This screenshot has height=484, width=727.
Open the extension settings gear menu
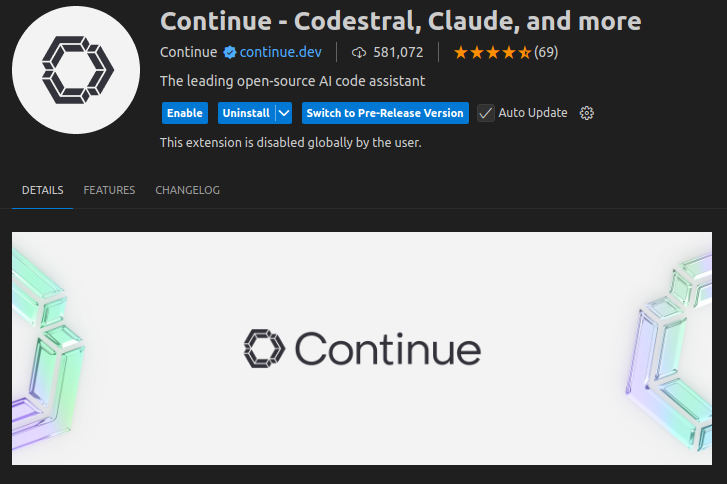(x=587, y=113)
